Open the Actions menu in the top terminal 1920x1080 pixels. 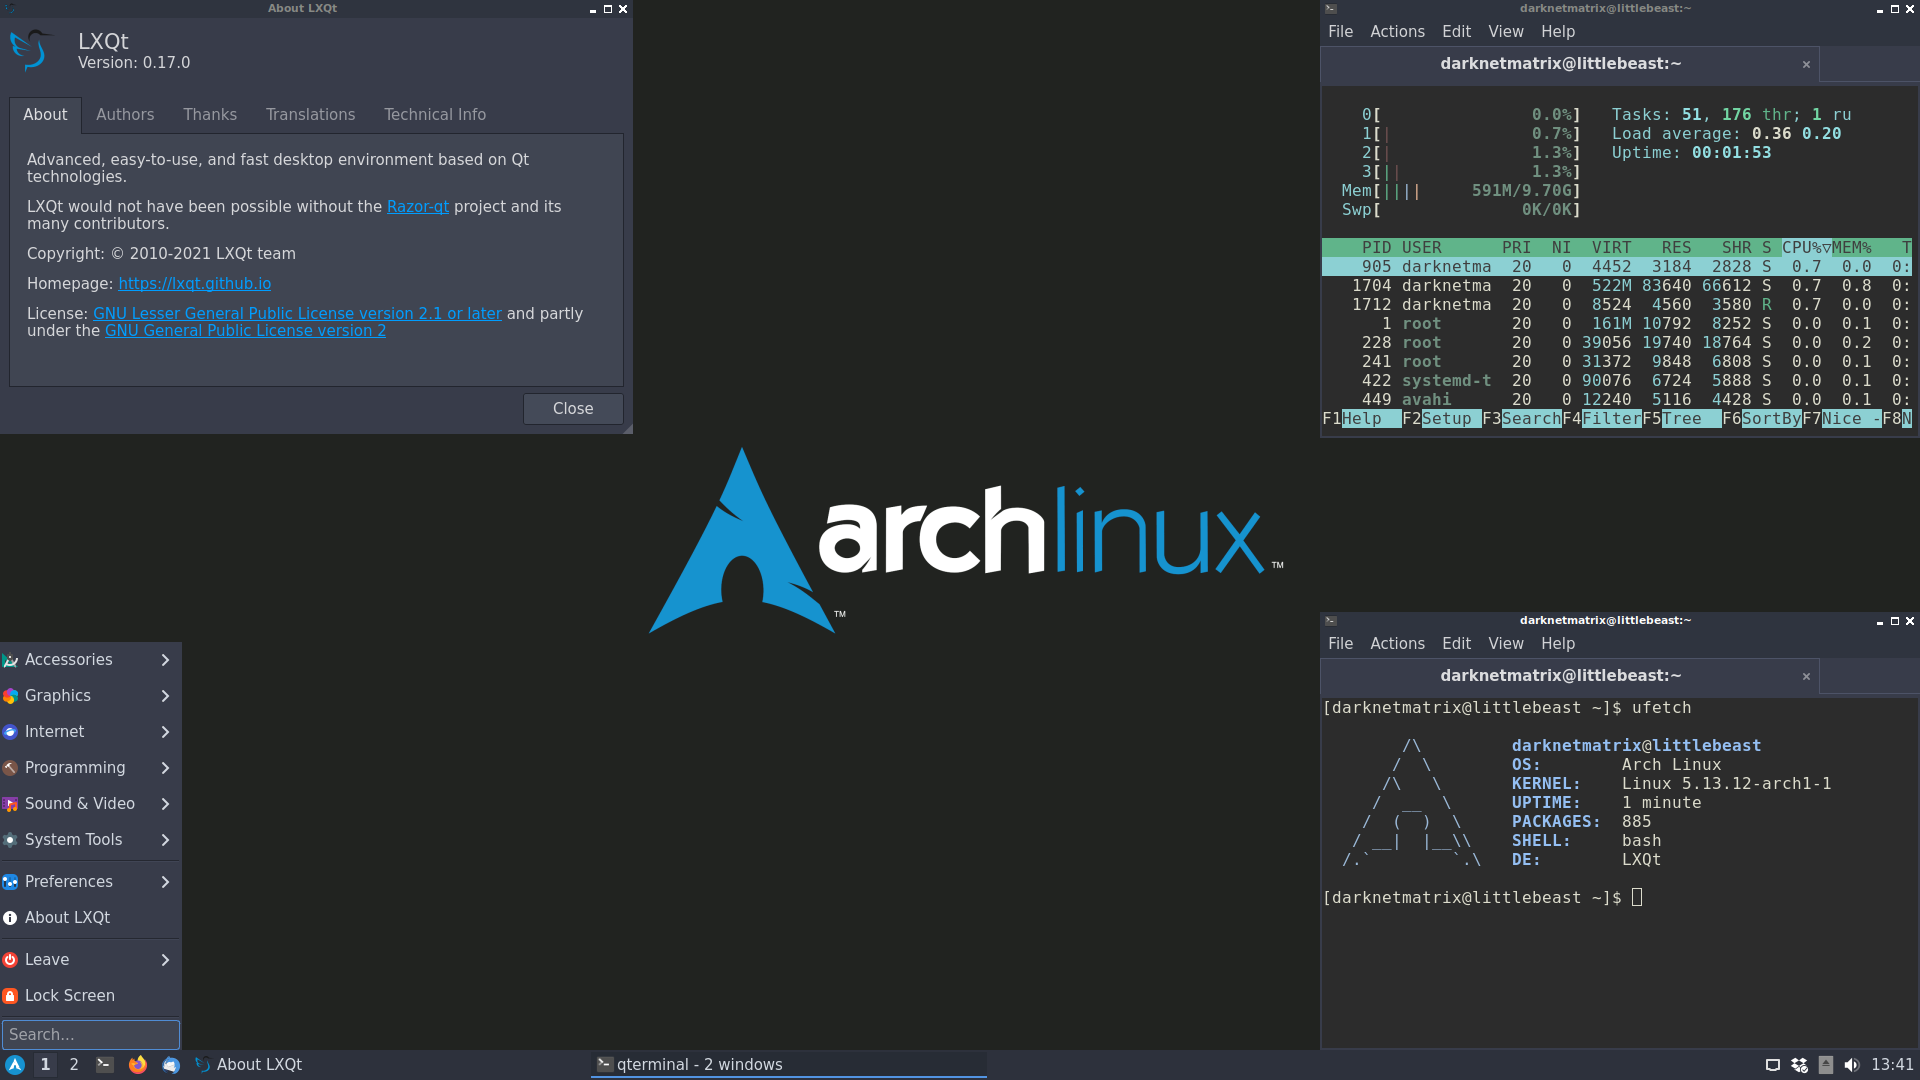click(x=1397, y=32)
